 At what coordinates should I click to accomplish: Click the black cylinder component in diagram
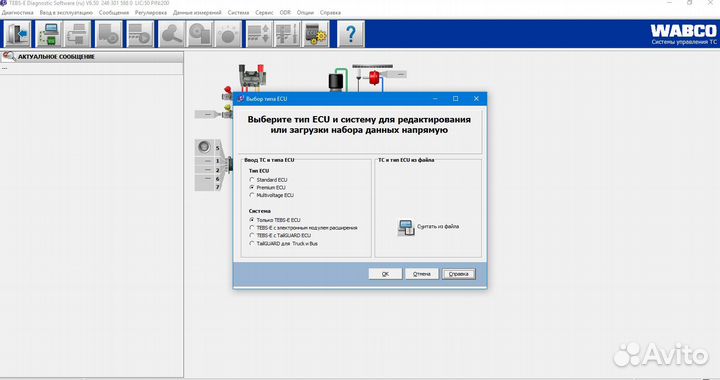[336, 82]
